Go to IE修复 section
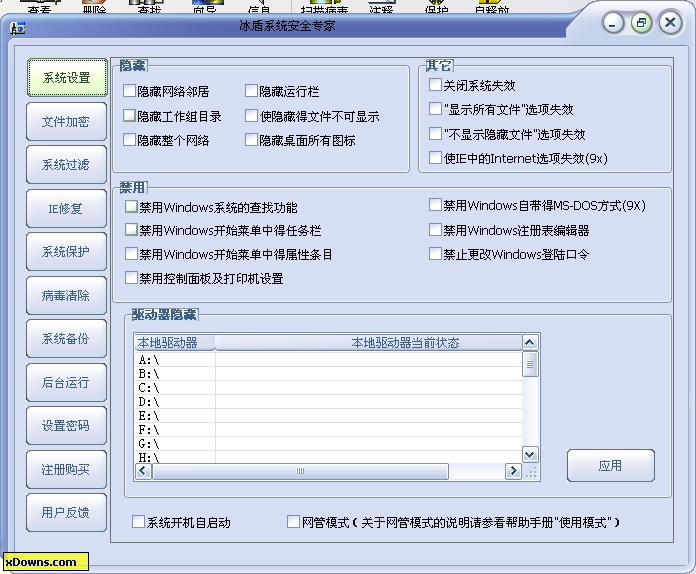The width and height of the screenshot is (696, 574). 66,208
